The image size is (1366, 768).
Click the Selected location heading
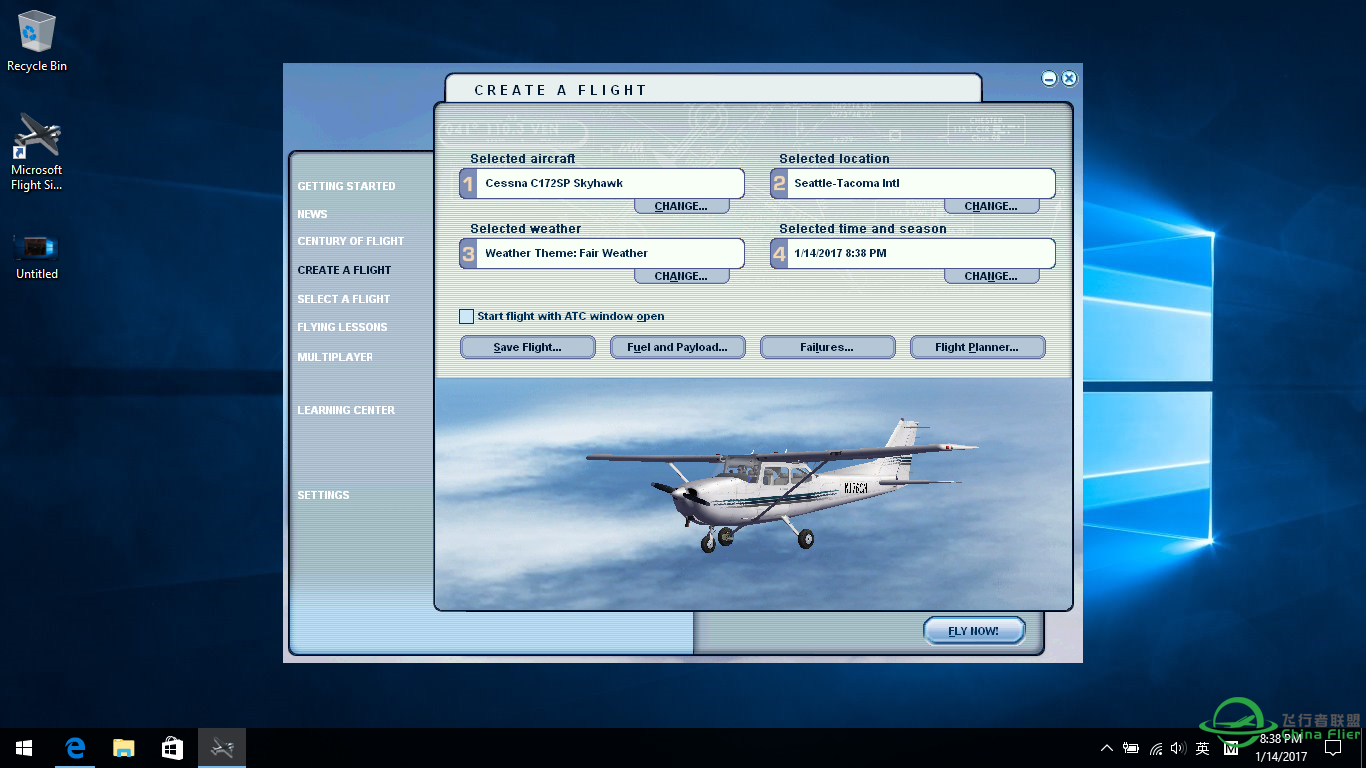(x=834, y=159)
